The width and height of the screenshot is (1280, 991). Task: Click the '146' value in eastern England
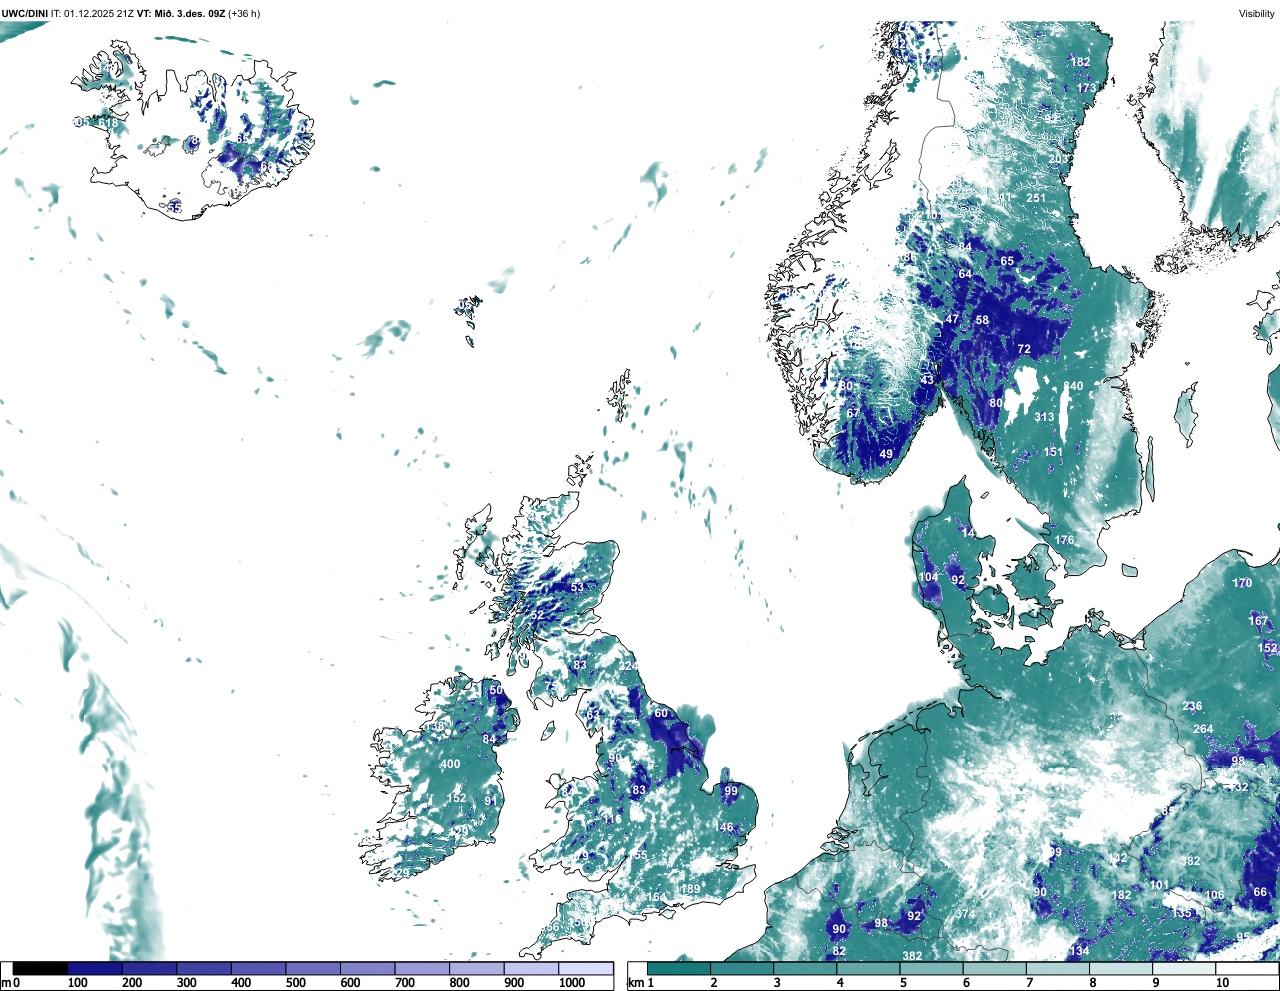click(x=723, y=827)
